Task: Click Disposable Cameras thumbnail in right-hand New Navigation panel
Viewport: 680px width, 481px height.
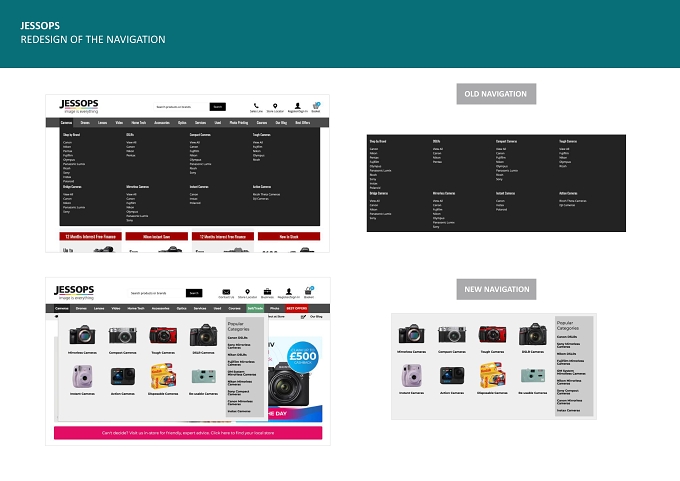Action: pos(492,375)
